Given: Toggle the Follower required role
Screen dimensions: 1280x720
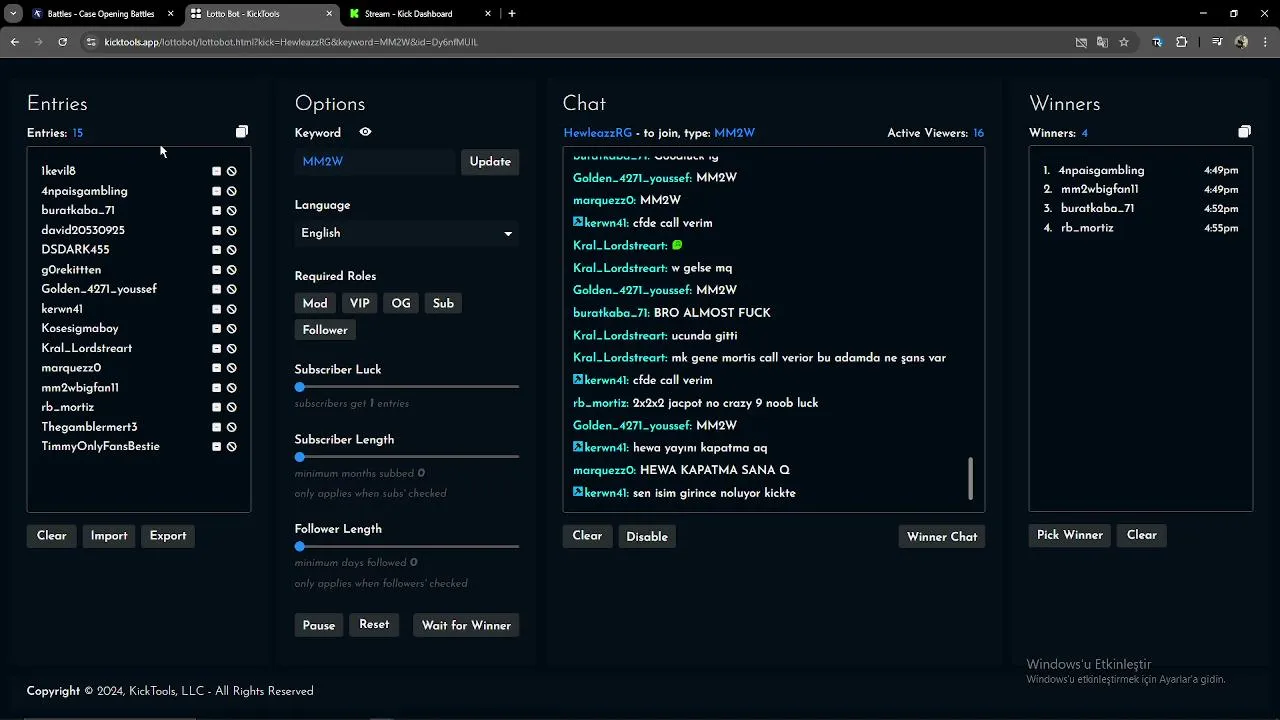Looking at the screenshot, I should 325,330.
